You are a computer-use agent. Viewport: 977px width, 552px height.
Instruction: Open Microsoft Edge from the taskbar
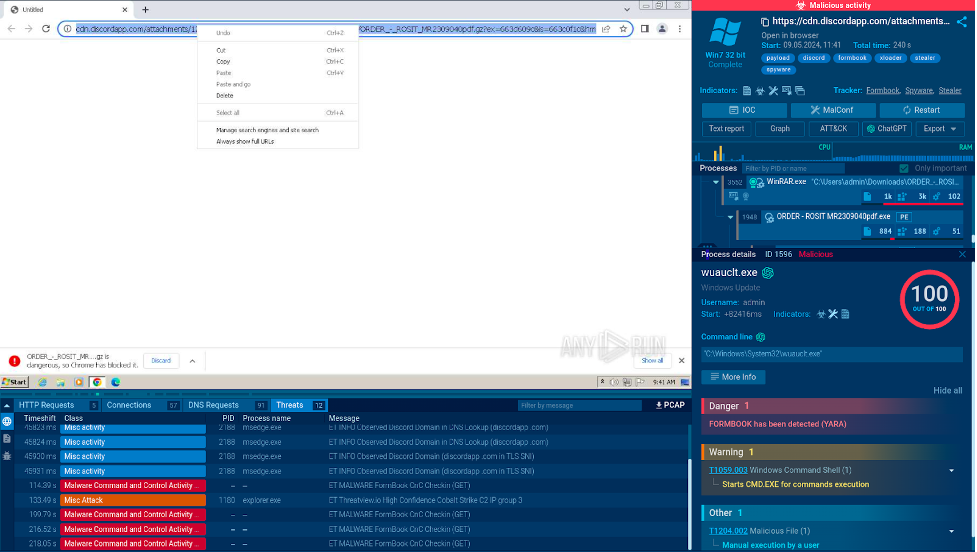(115, 382)
